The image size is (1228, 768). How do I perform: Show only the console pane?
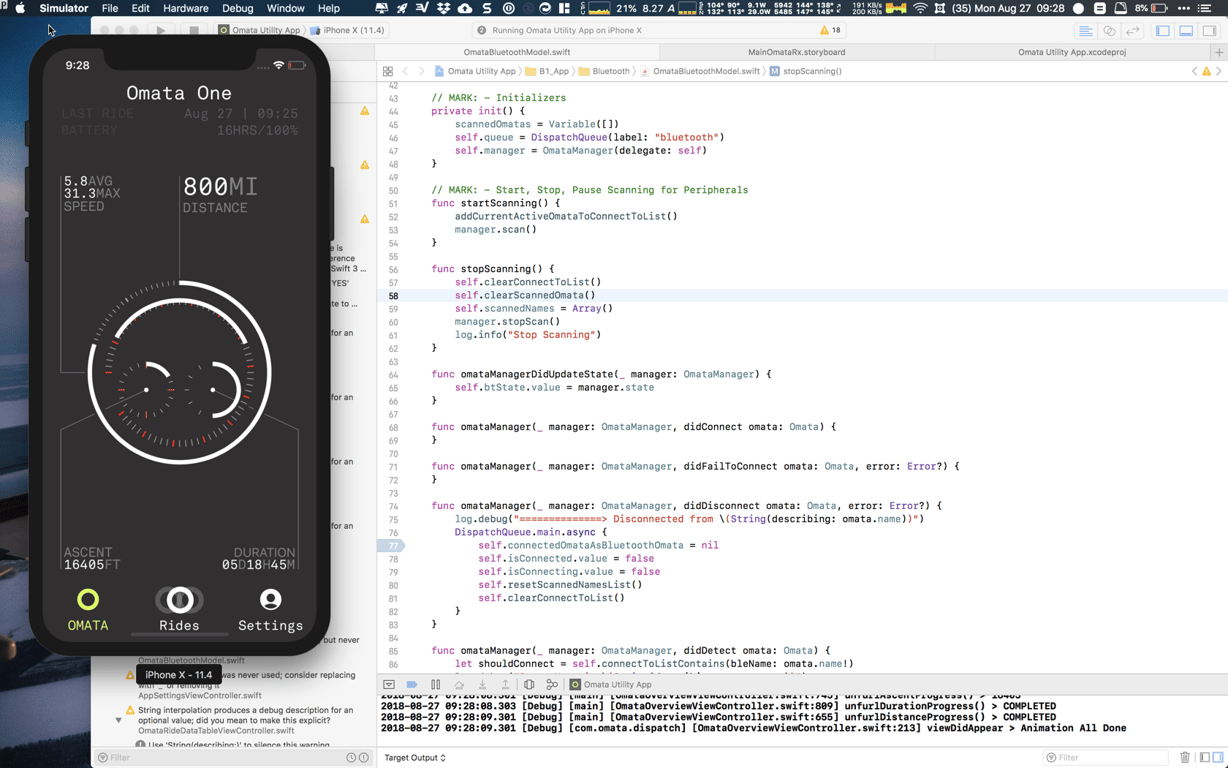[x=1218, y=758]
